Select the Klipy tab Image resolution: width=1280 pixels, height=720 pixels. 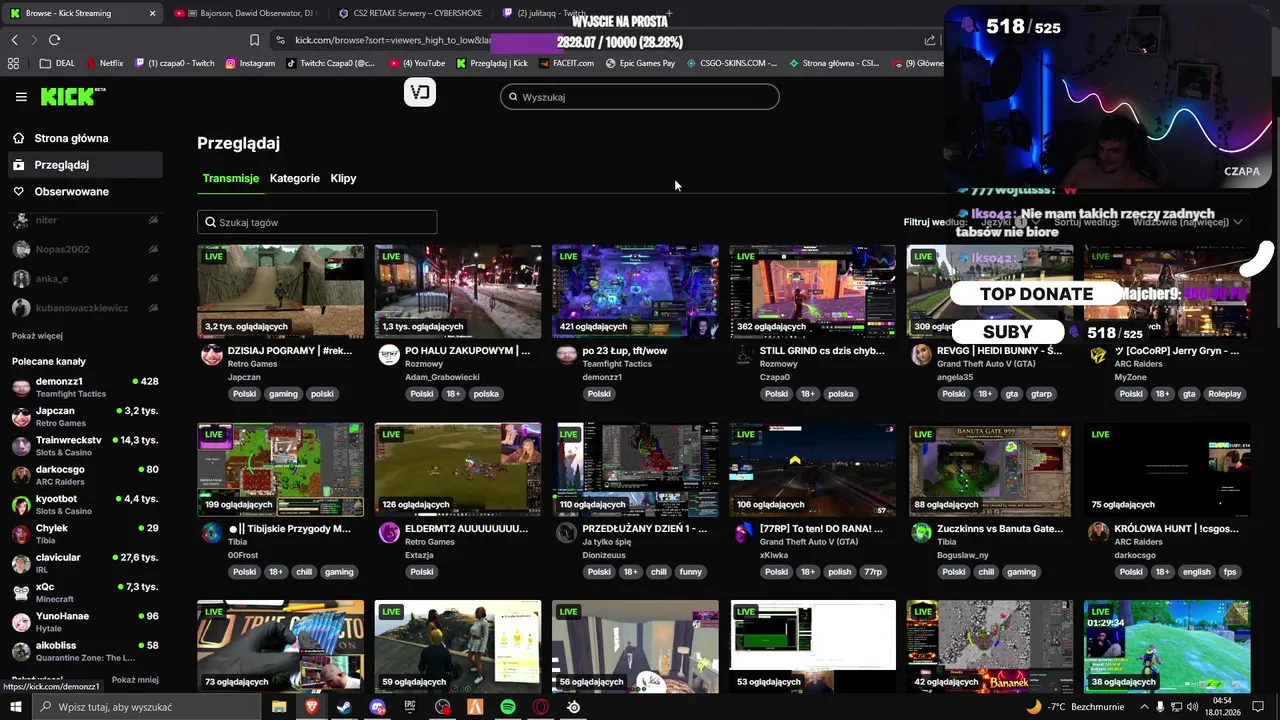[343, 178]
